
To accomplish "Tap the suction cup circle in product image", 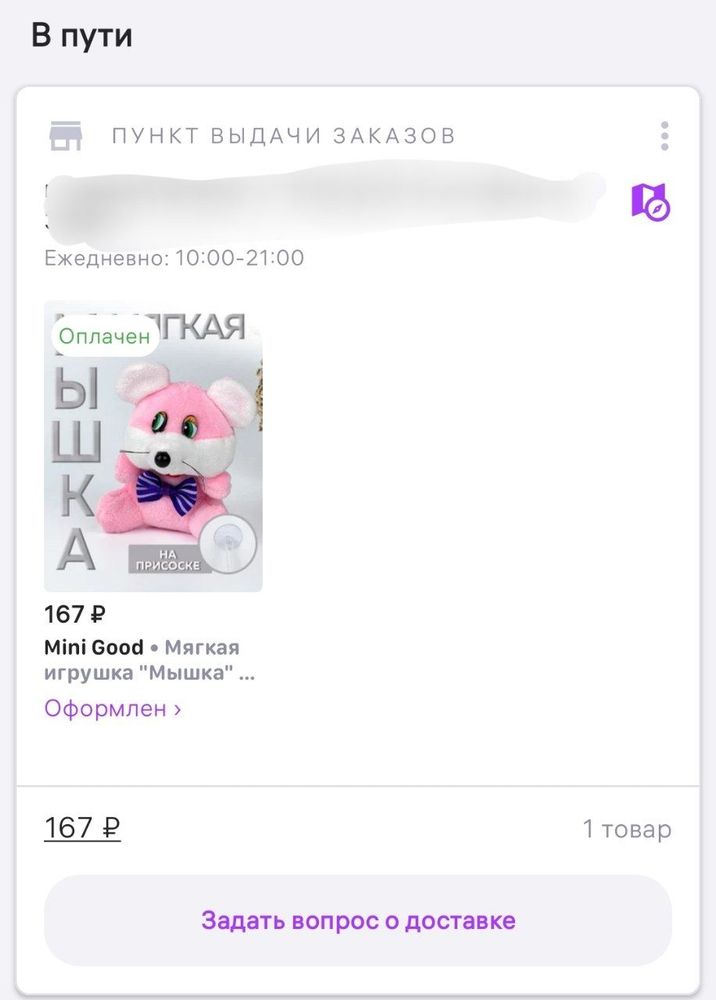I will click(x=228, y=544).
